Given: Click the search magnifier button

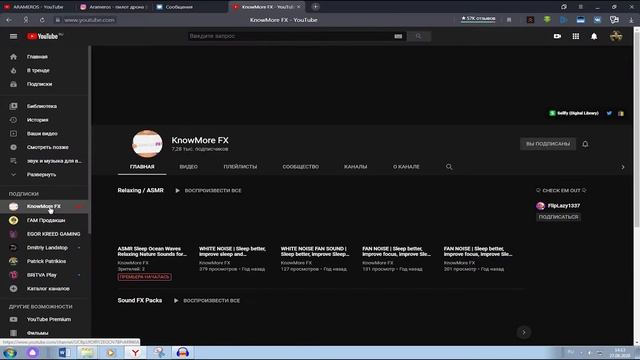Looking at the screenshot, I should (418, 36).
